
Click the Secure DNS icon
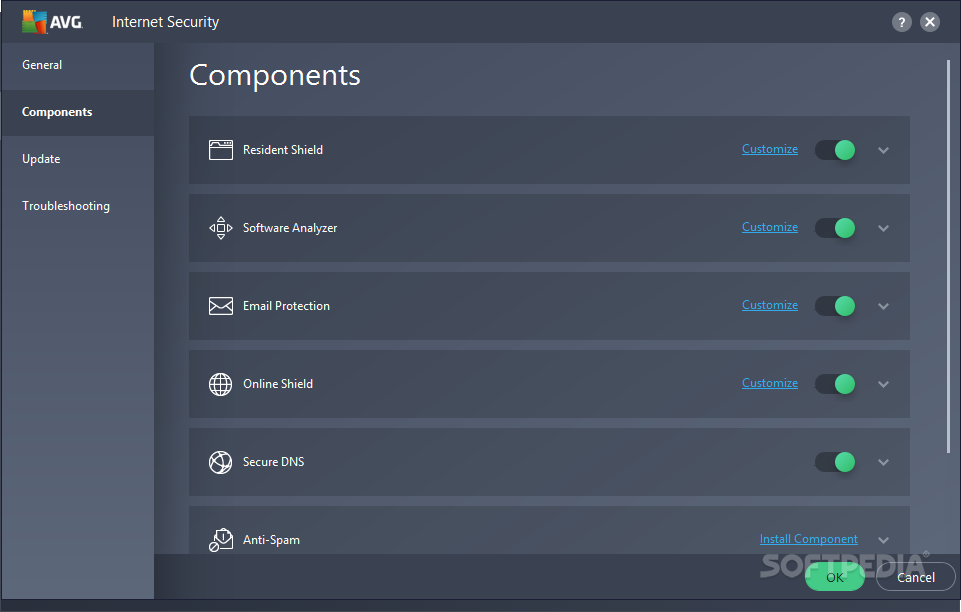click(221, 462)
